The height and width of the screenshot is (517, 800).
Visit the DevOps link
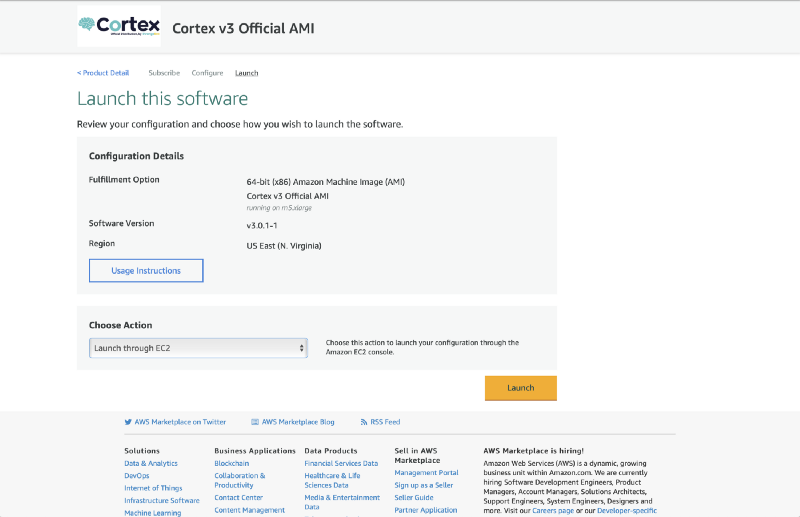pyautogui.click(x=137, y=475)
